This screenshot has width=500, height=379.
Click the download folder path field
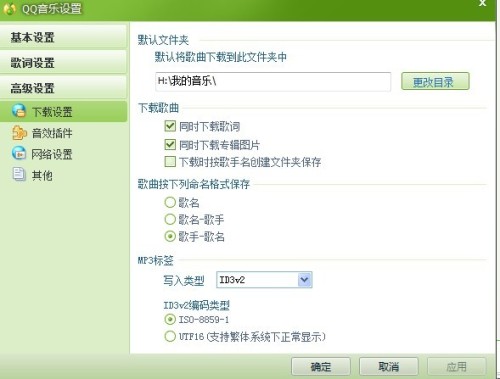(x=273, y=81)
